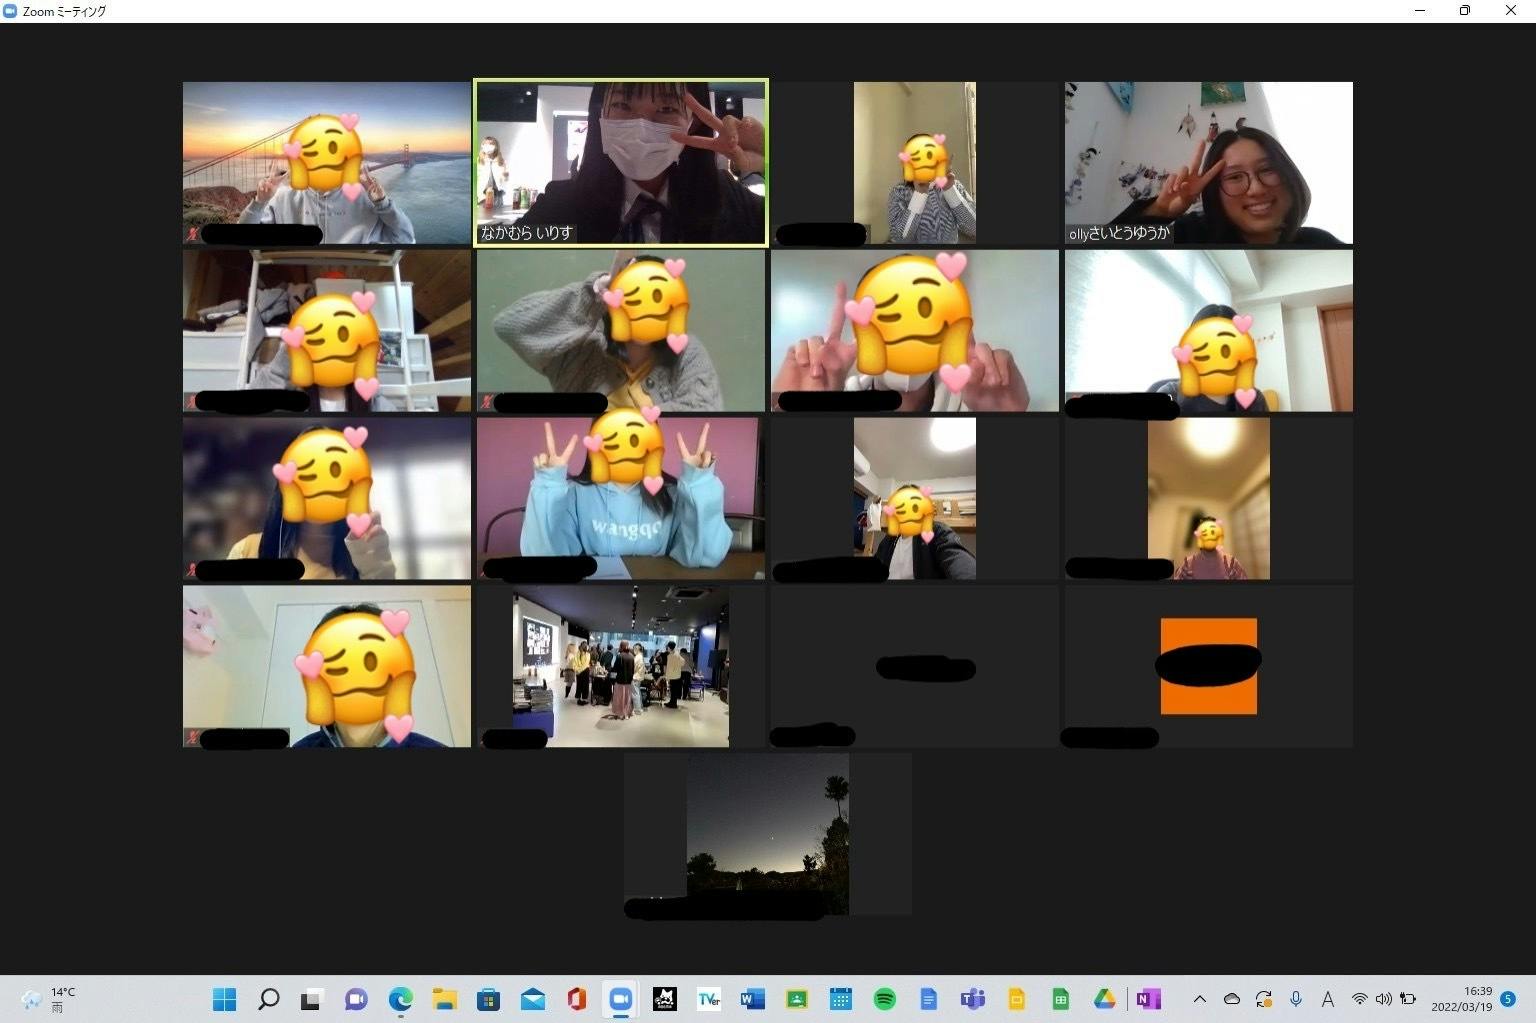Open Windows Search from the taskbar
This screenshot has width=1536, height=1023.
[x=268, y=999]
